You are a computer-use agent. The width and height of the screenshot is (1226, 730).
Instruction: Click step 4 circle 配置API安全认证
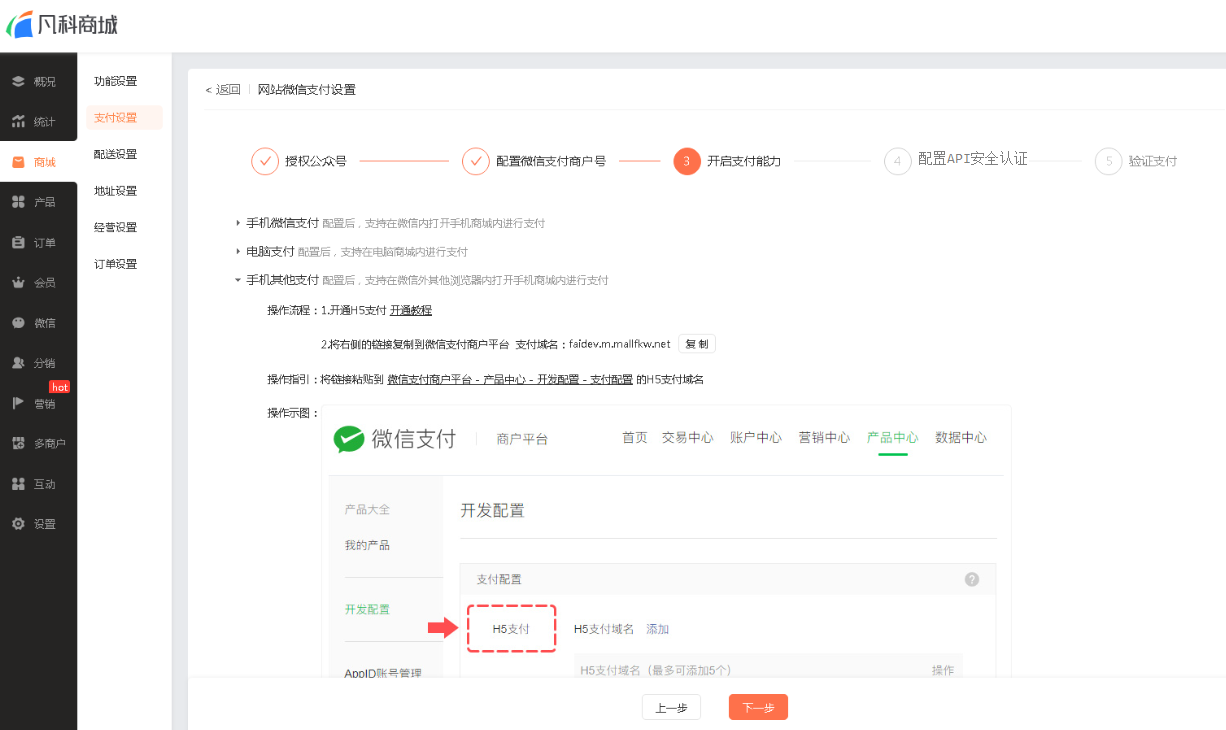tap(898, 161)
